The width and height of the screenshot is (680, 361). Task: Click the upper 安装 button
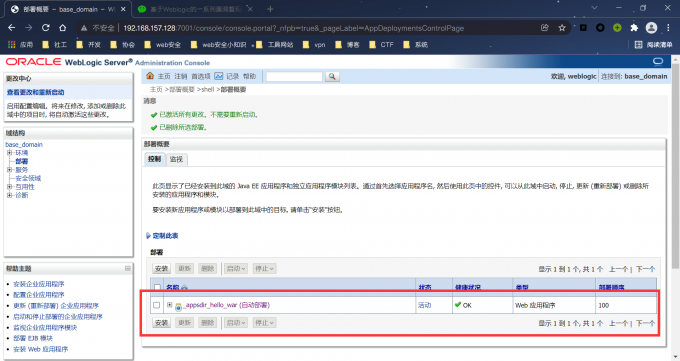coord(161,269)
